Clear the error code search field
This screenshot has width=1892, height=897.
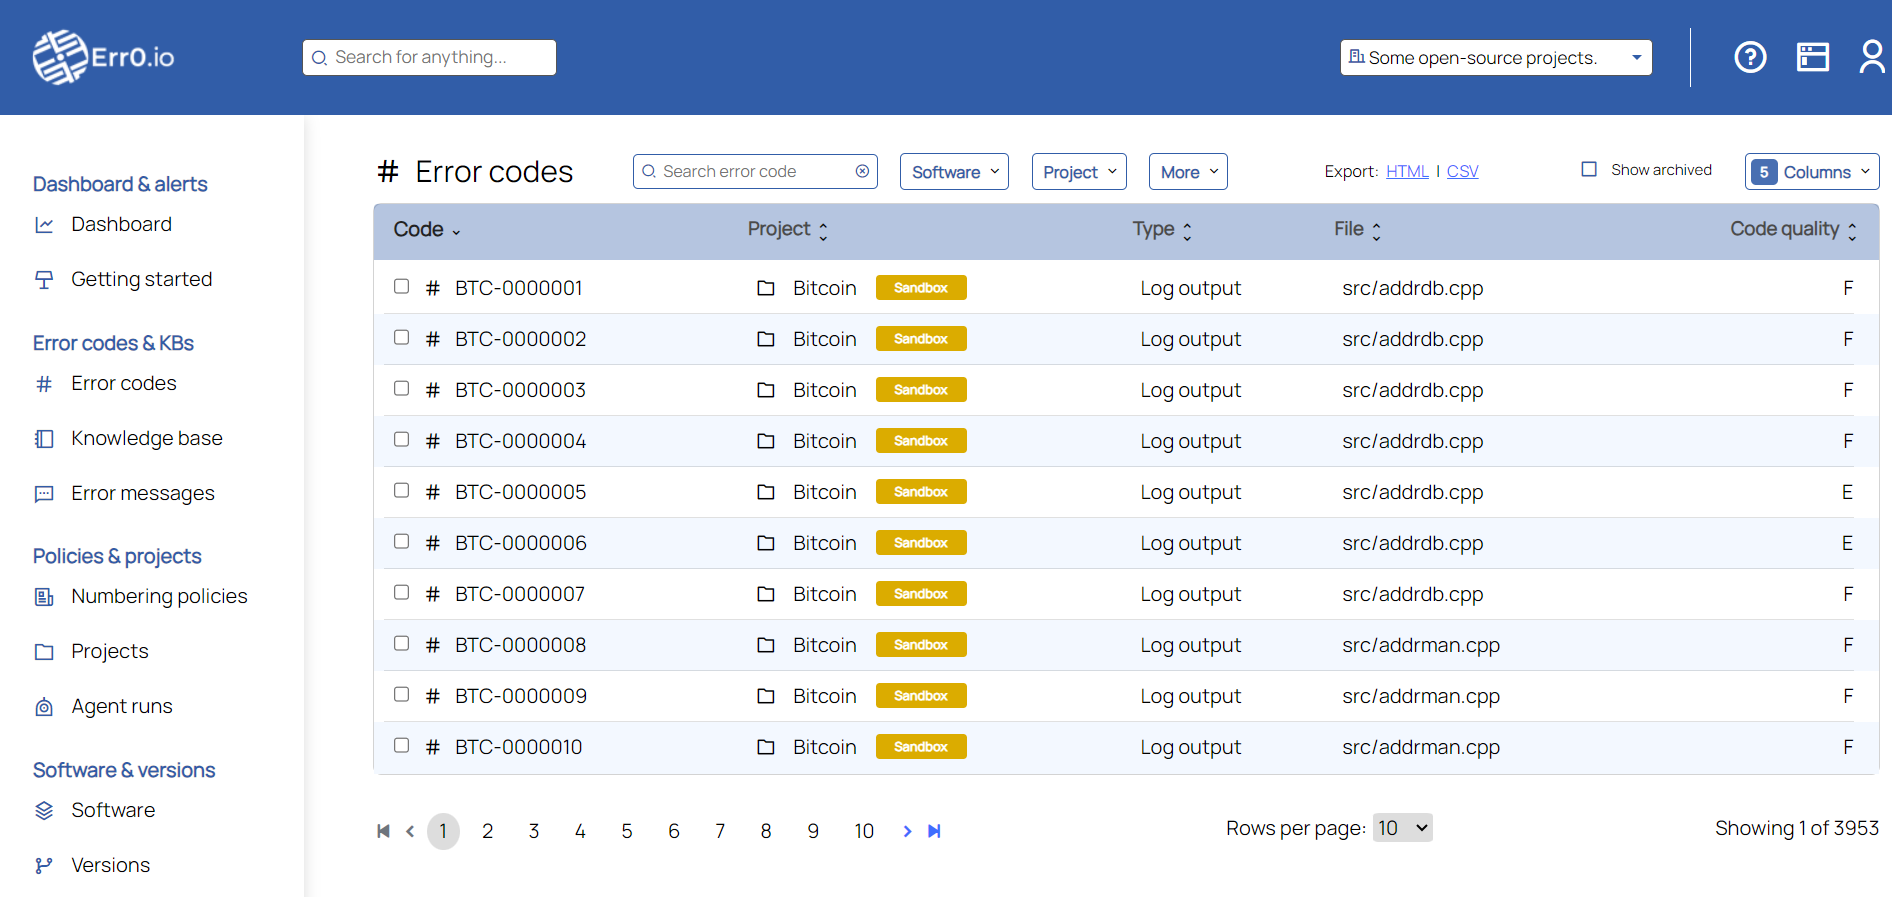tap(862, 171)
